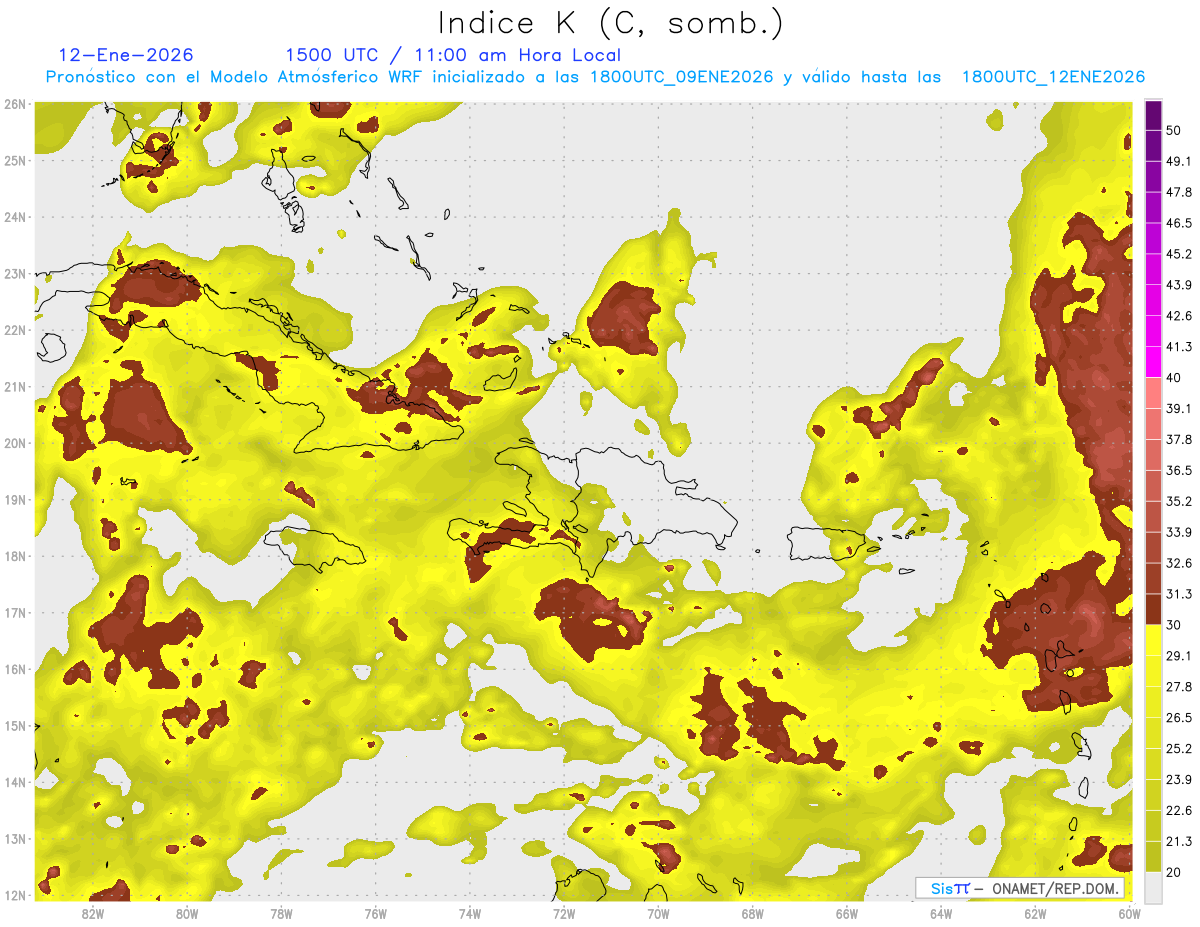Screen dimensions: 1200x927
Task: Click the colorbar value "45.2"
Action: click(1178, 254)
